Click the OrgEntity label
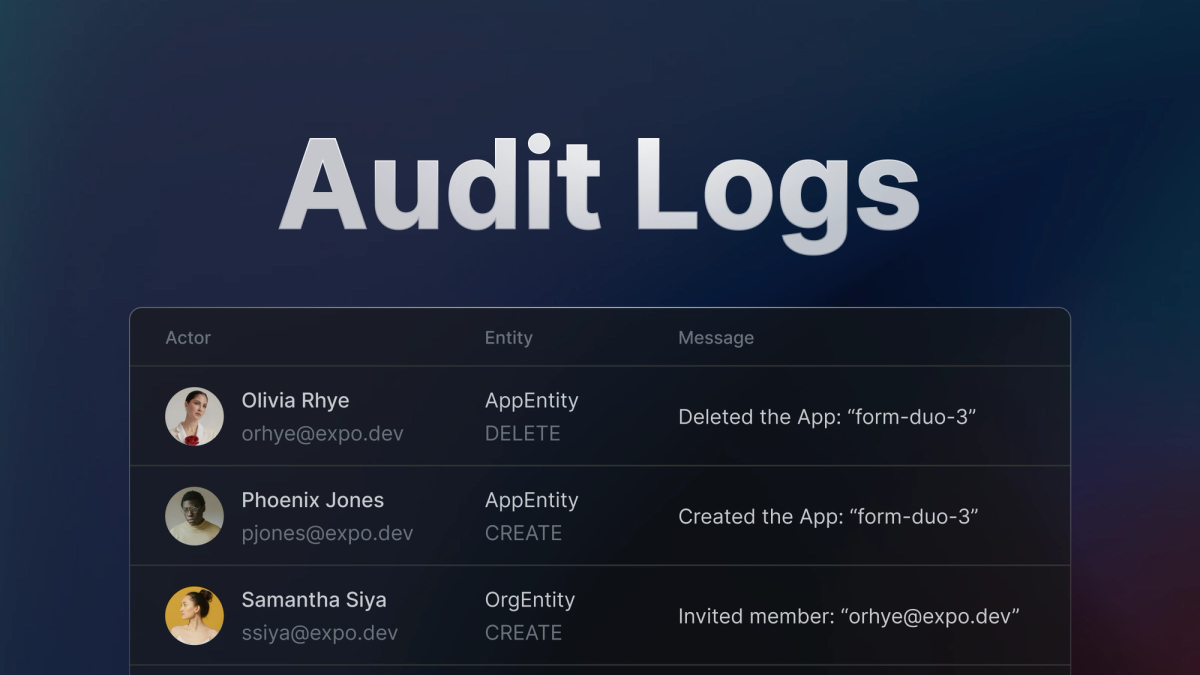 click(530, 600)
